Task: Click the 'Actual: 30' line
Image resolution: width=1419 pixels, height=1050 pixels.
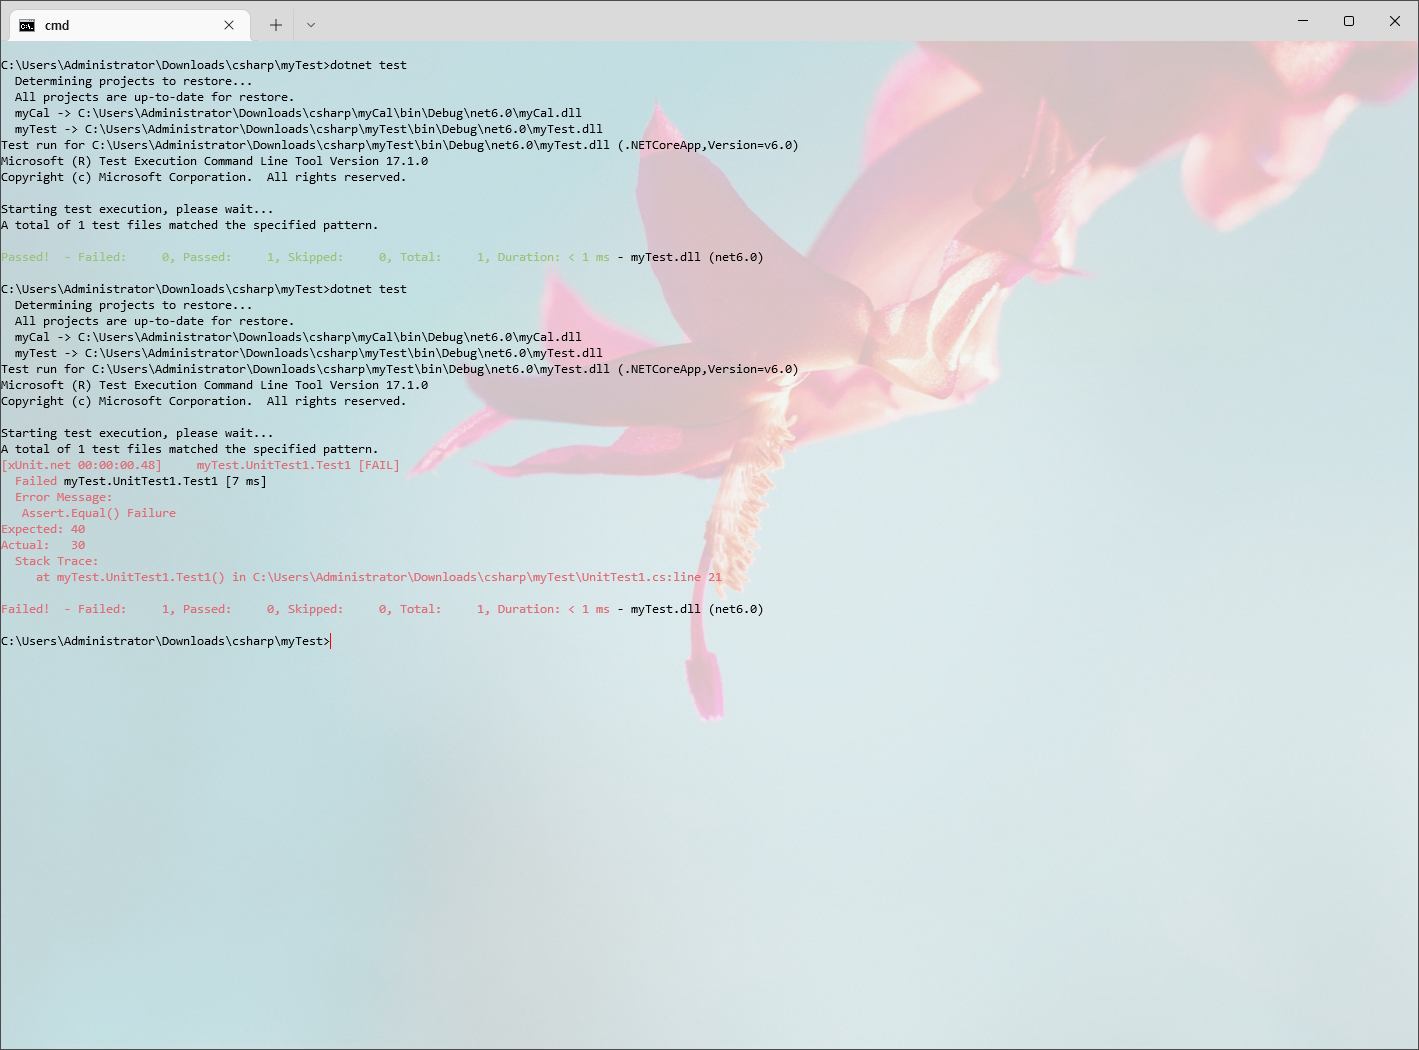Action: (x=43, y=545)
